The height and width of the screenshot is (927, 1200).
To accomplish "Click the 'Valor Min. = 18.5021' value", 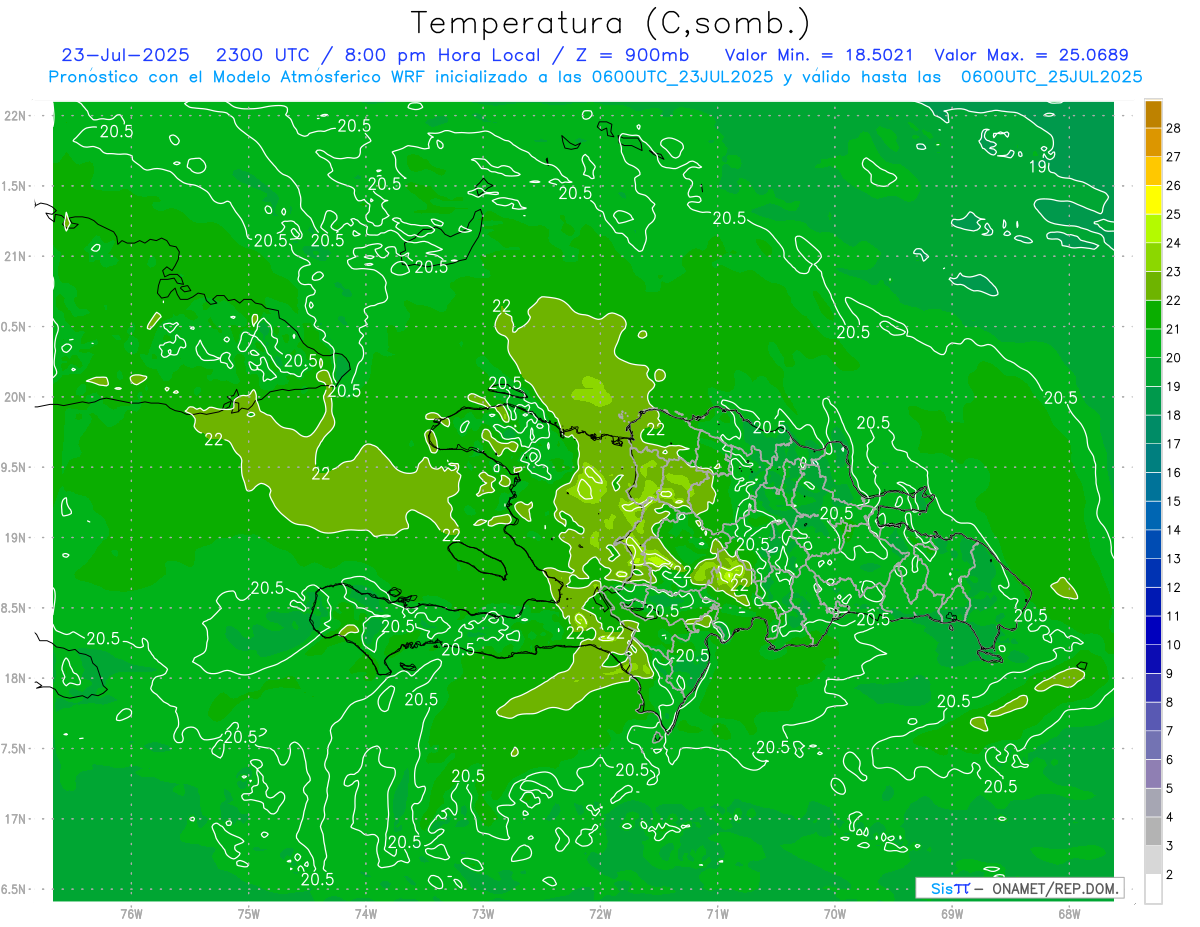I will [x=819, y=55].
